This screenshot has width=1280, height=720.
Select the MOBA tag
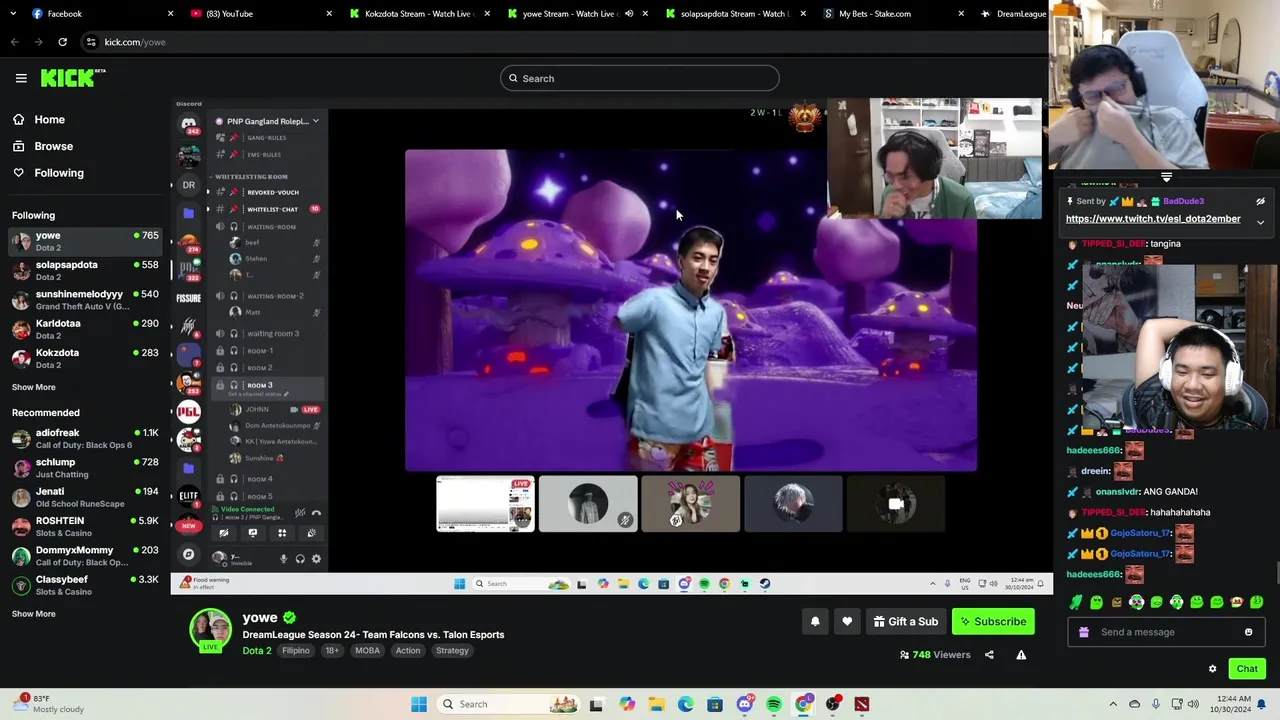367,651
